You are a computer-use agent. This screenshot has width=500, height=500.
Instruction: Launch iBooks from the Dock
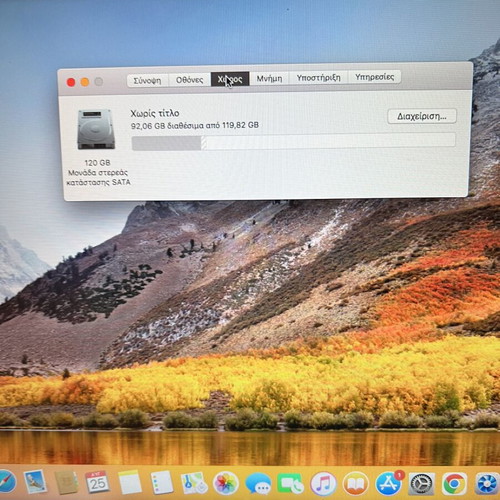(x=356, y=484)
